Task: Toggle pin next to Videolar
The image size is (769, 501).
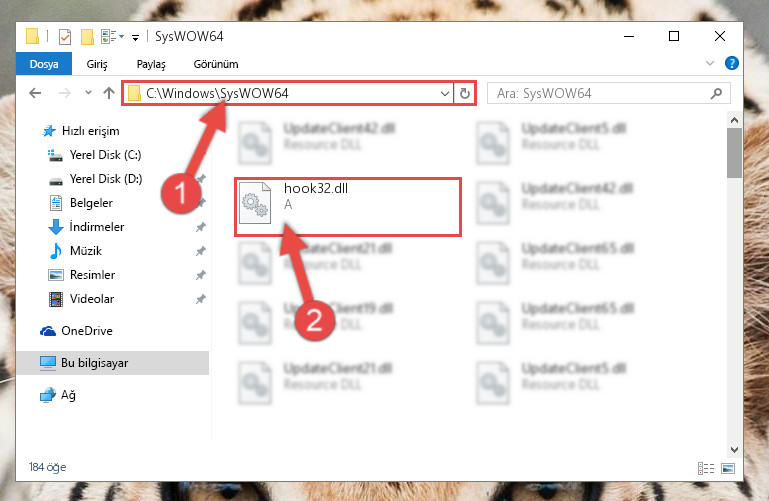Action: (x=201, y=299)
